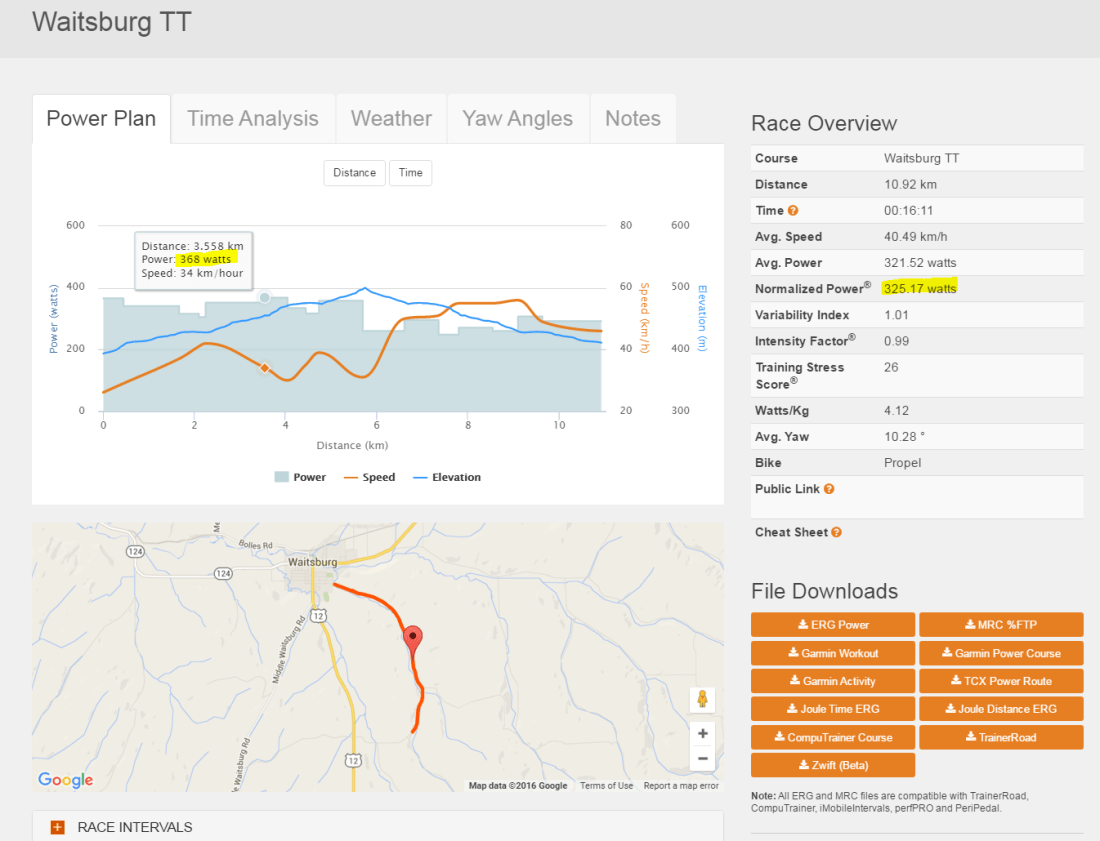
Task: Toggle Speed series in chart legend
Action: [x=369, y=478]
